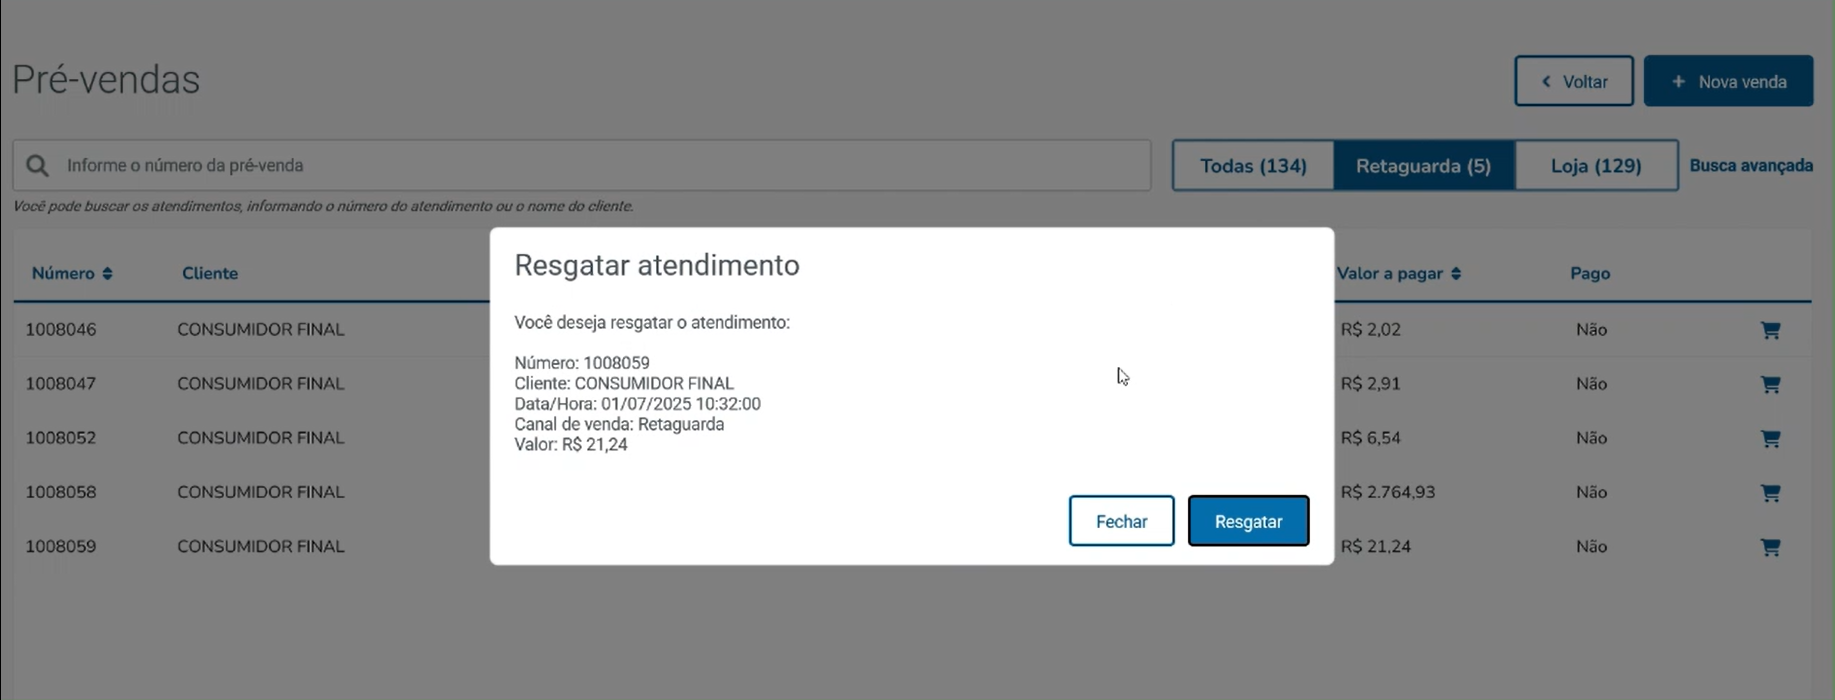Go back using Voltar button
The width and height of the screenshot is (1835, 700).
pyautogui.click(x=1574, y=81)
